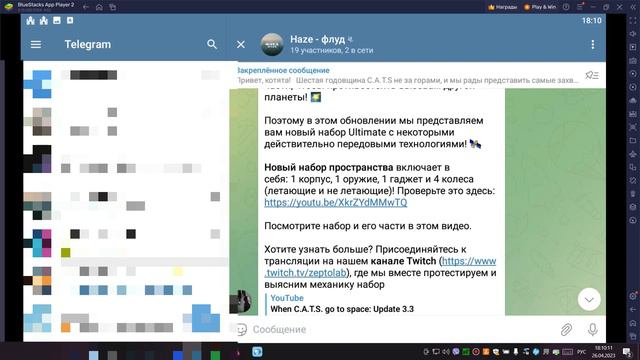Open the emoji picker in message bar
This screenshot has width=640, height=360.
[241, 329]
